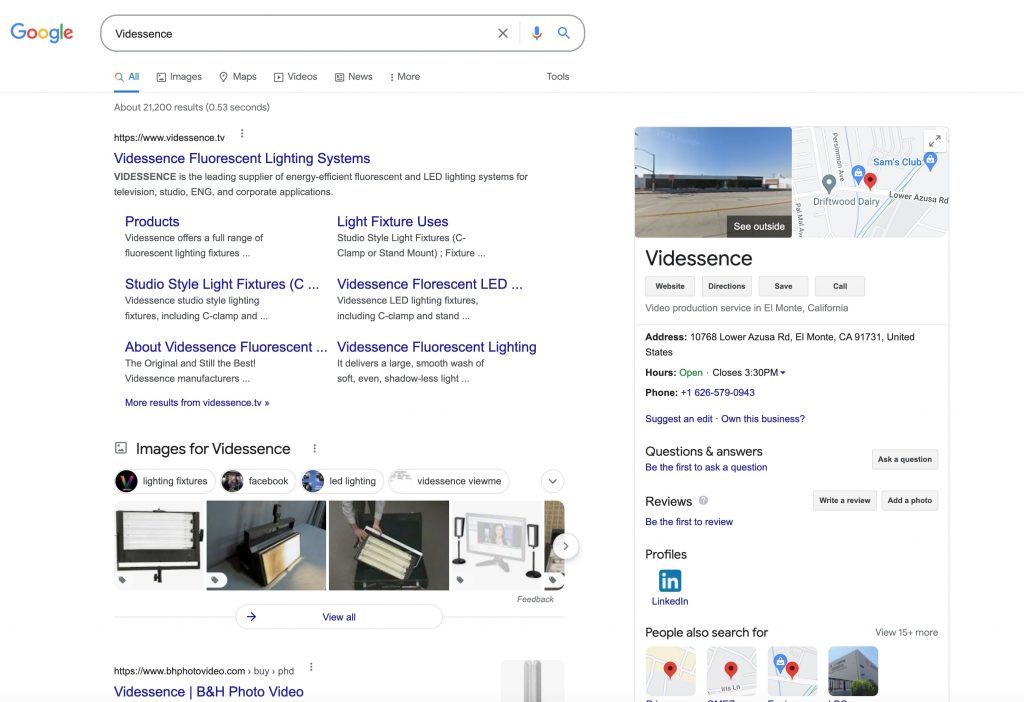Select the videssence viewme image chip

click(449, 481)
